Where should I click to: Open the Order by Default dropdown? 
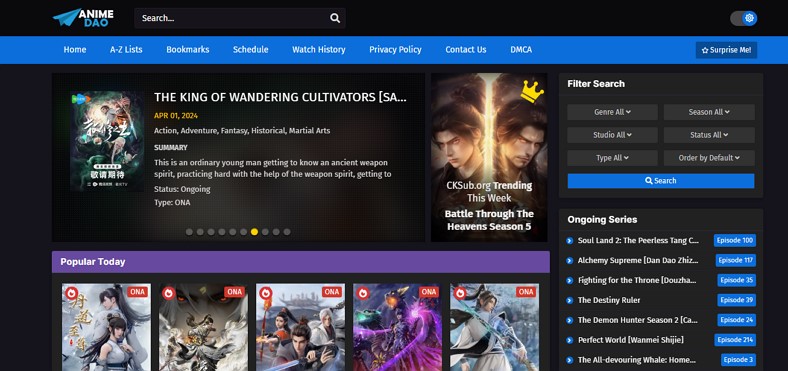click(x=709, y=158)
